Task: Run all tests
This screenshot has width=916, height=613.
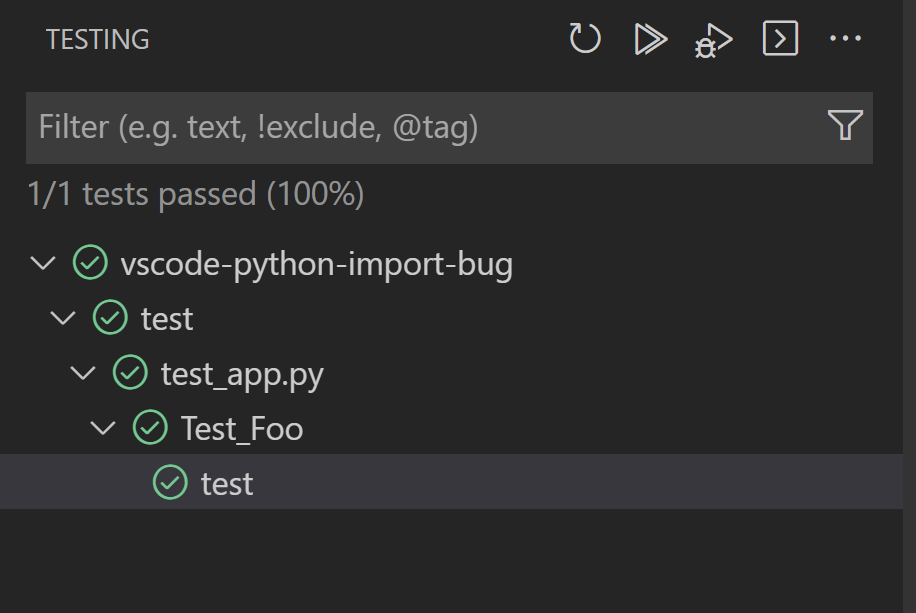Action: tap(649, 38)
